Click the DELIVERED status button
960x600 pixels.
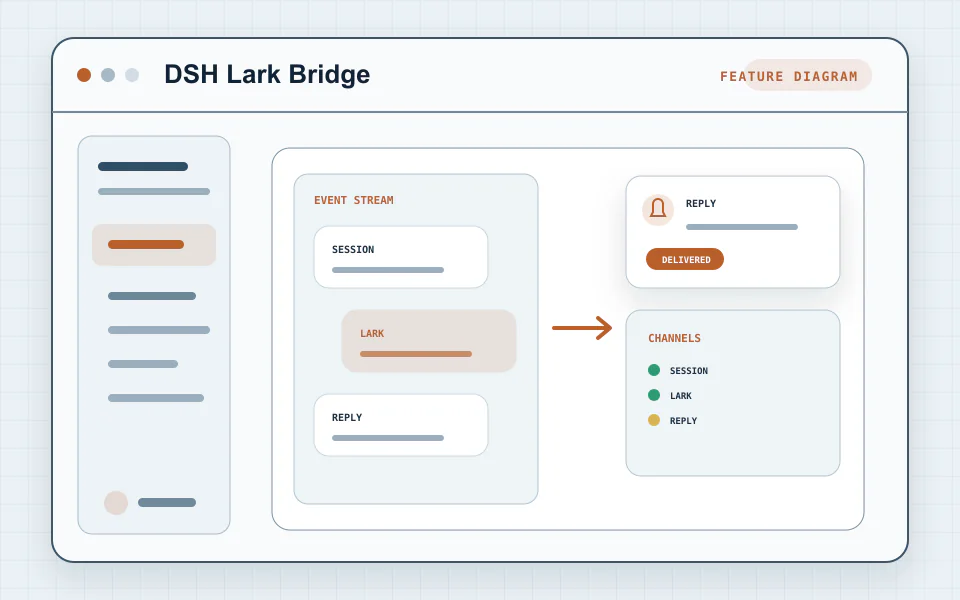click(x=684, y=260)
